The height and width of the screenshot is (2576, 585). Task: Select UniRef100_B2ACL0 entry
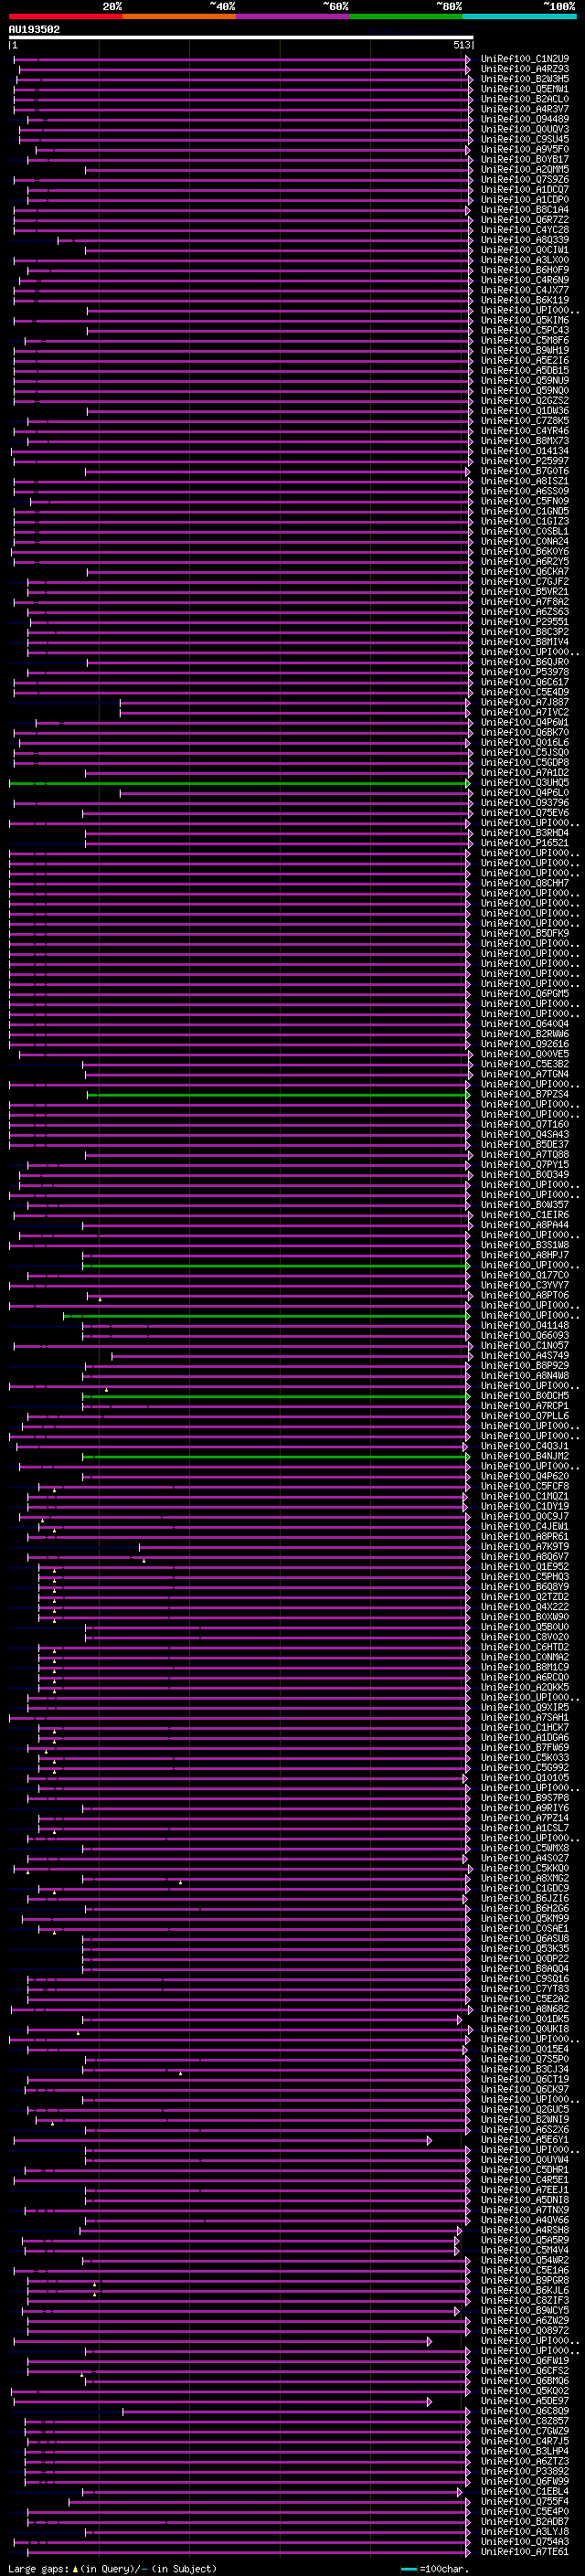(x=524, y=99)
